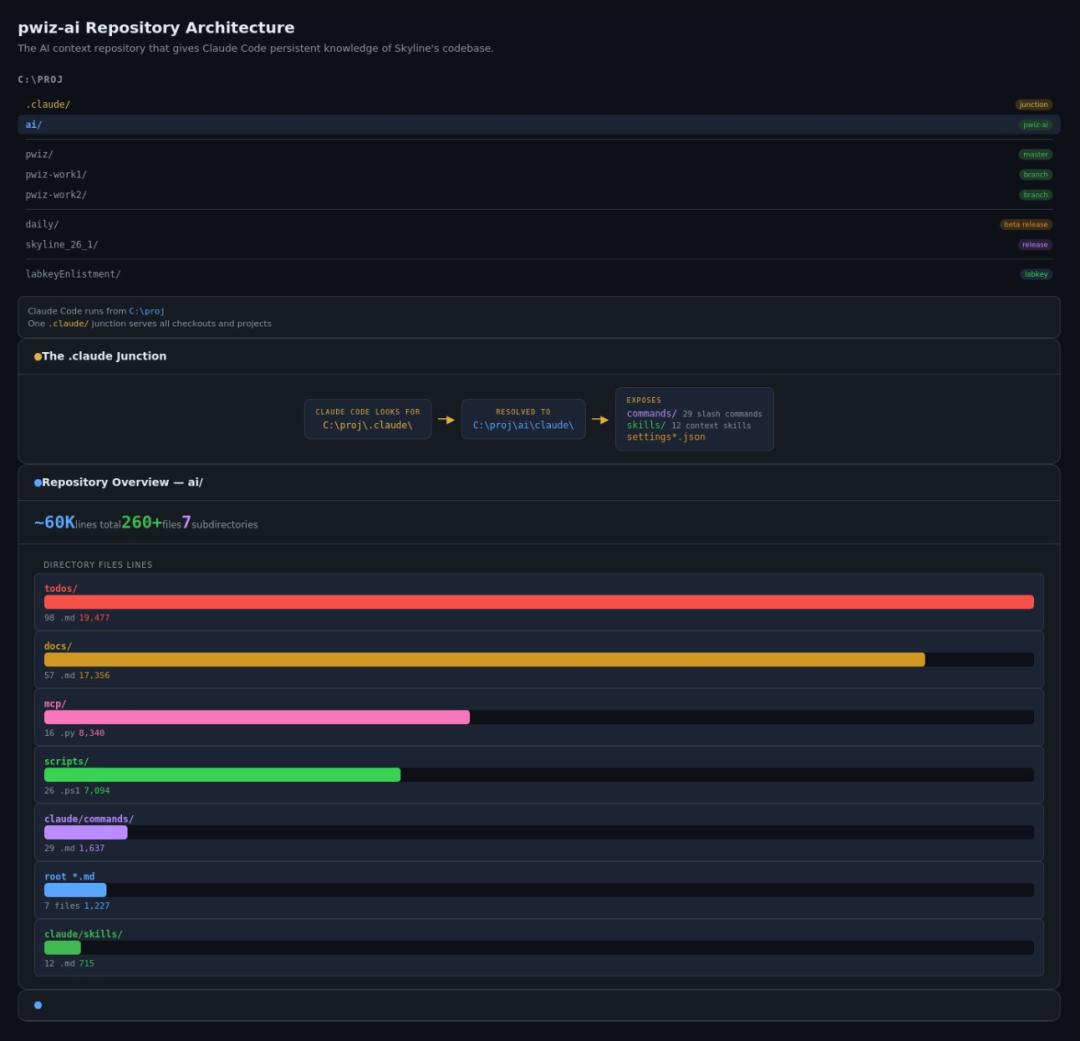Click the arrow before the Exposes box
Screen dimensions: 1080x1041
click(x=600, y=420)
